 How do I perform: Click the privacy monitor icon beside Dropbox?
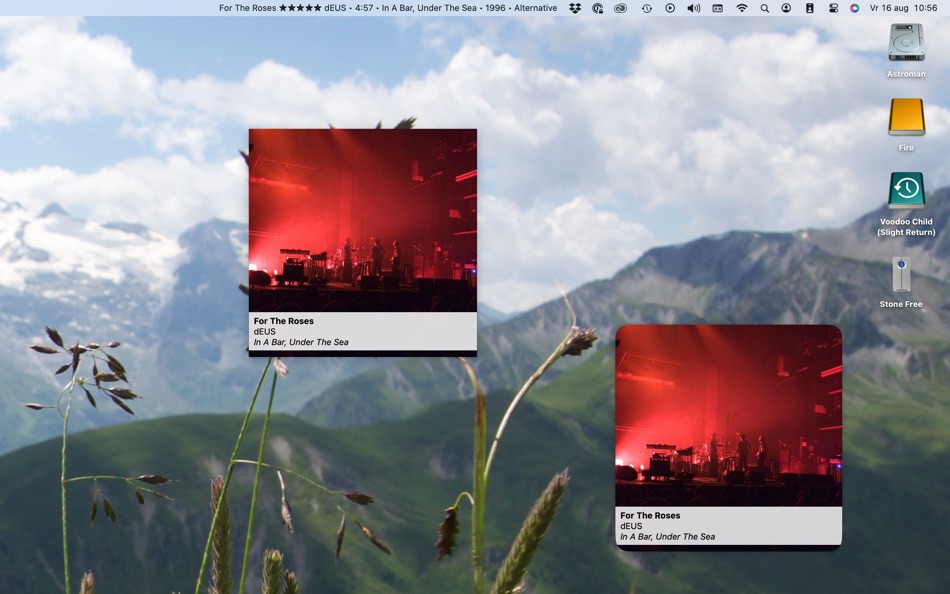point(598,7)
